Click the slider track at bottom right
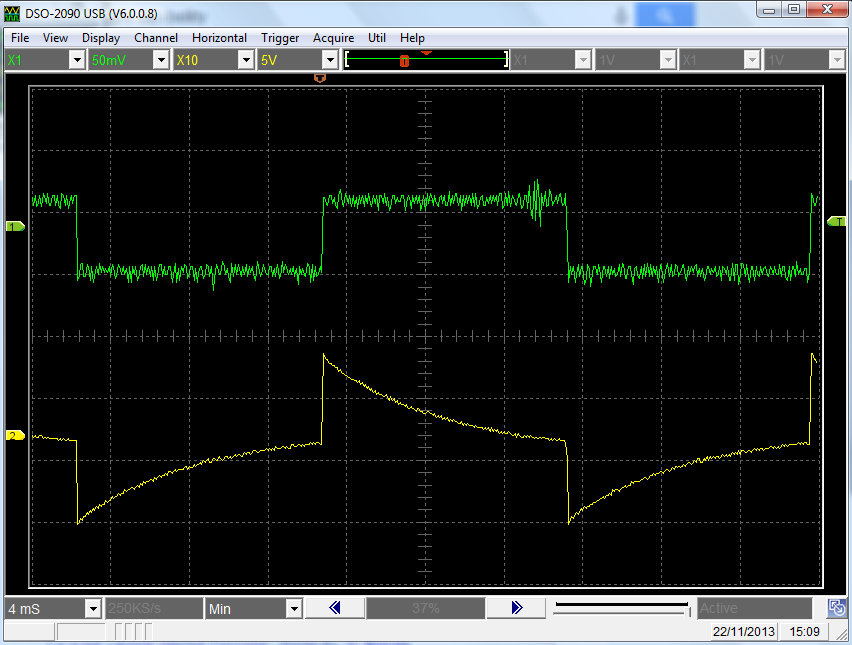Image resolution: width=852 pixels, height=645 pixels. [x=620, y=607]
